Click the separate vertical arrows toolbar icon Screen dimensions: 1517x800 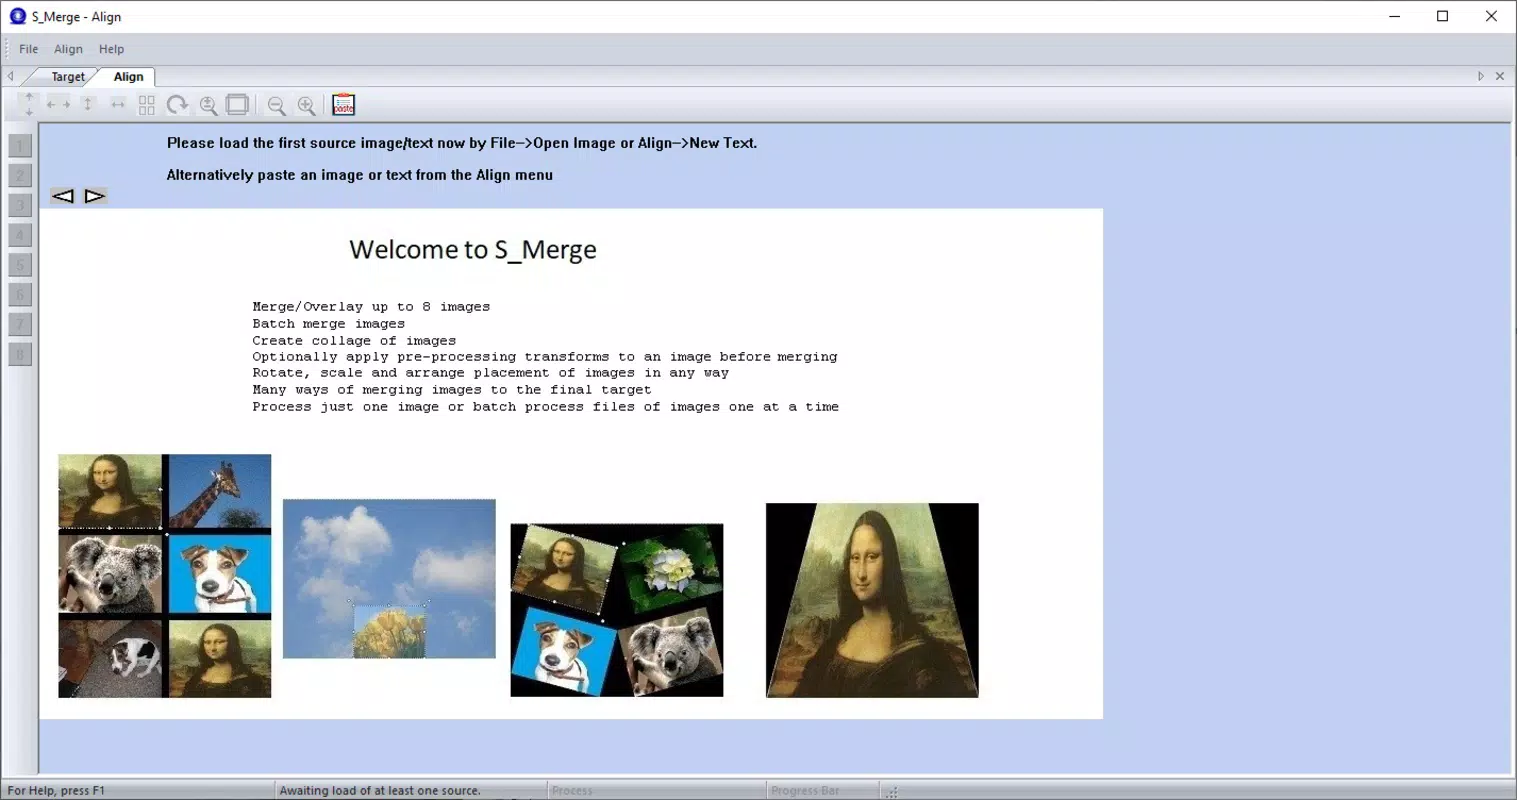coord(29,104)
